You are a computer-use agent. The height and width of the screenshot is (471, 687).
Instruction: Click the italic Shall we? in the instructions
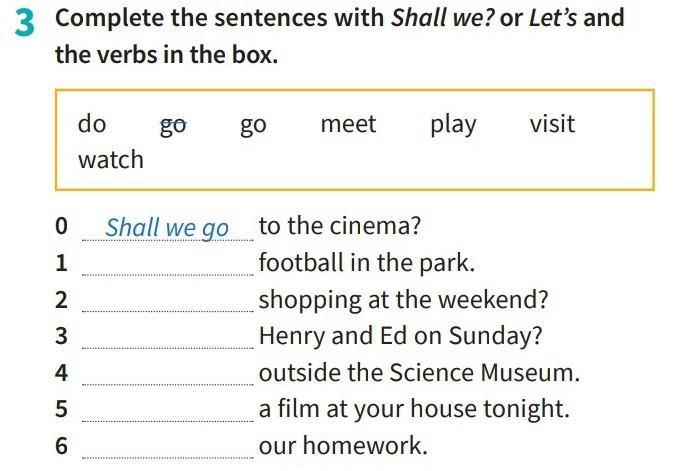tap(443, 18)
